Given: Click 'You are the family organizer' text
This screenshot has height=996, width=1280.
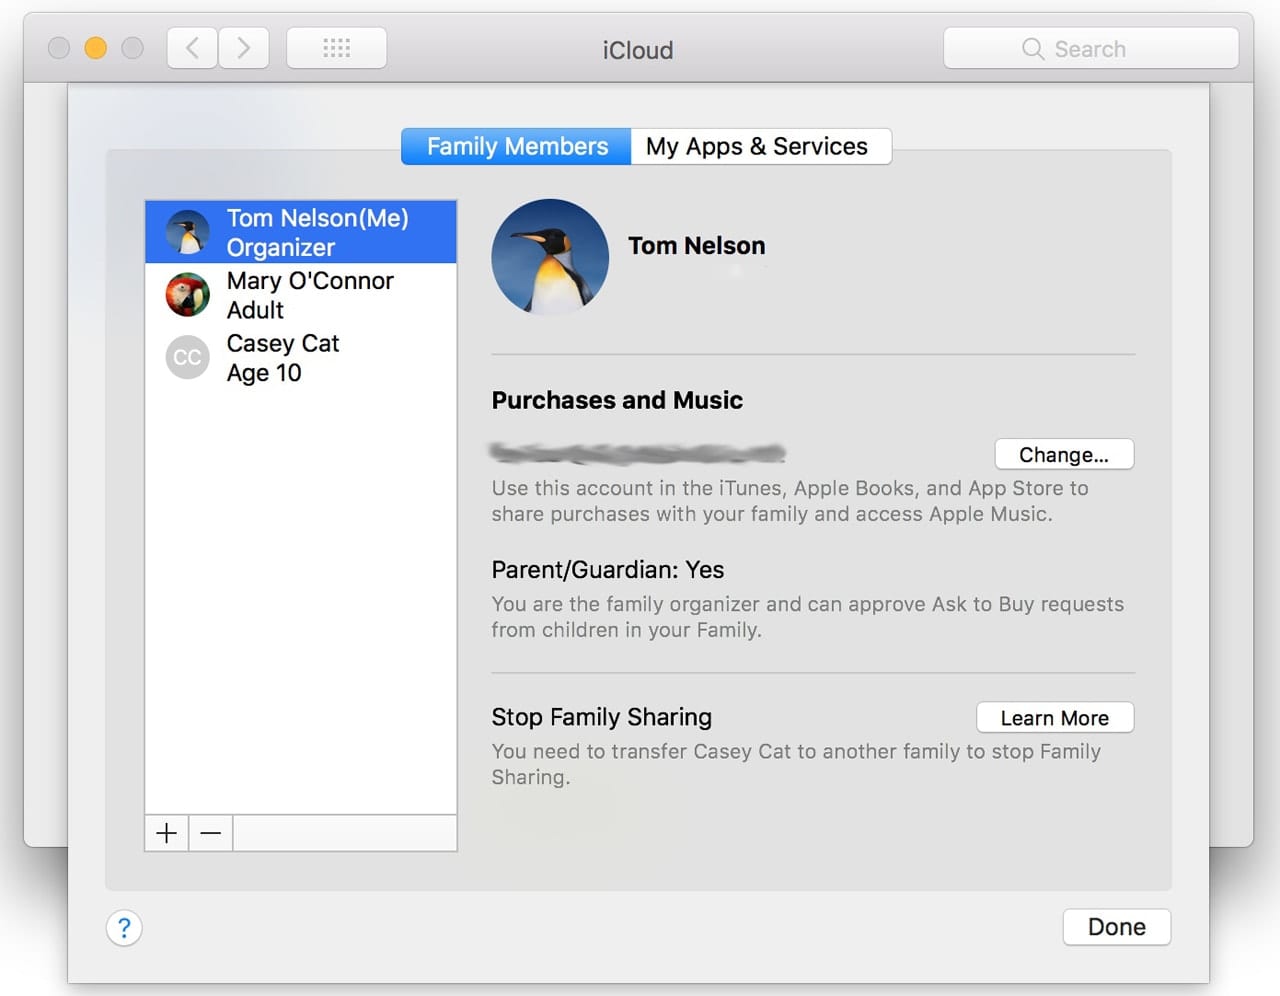Looking at the screenshot, I should click(808, 617).
